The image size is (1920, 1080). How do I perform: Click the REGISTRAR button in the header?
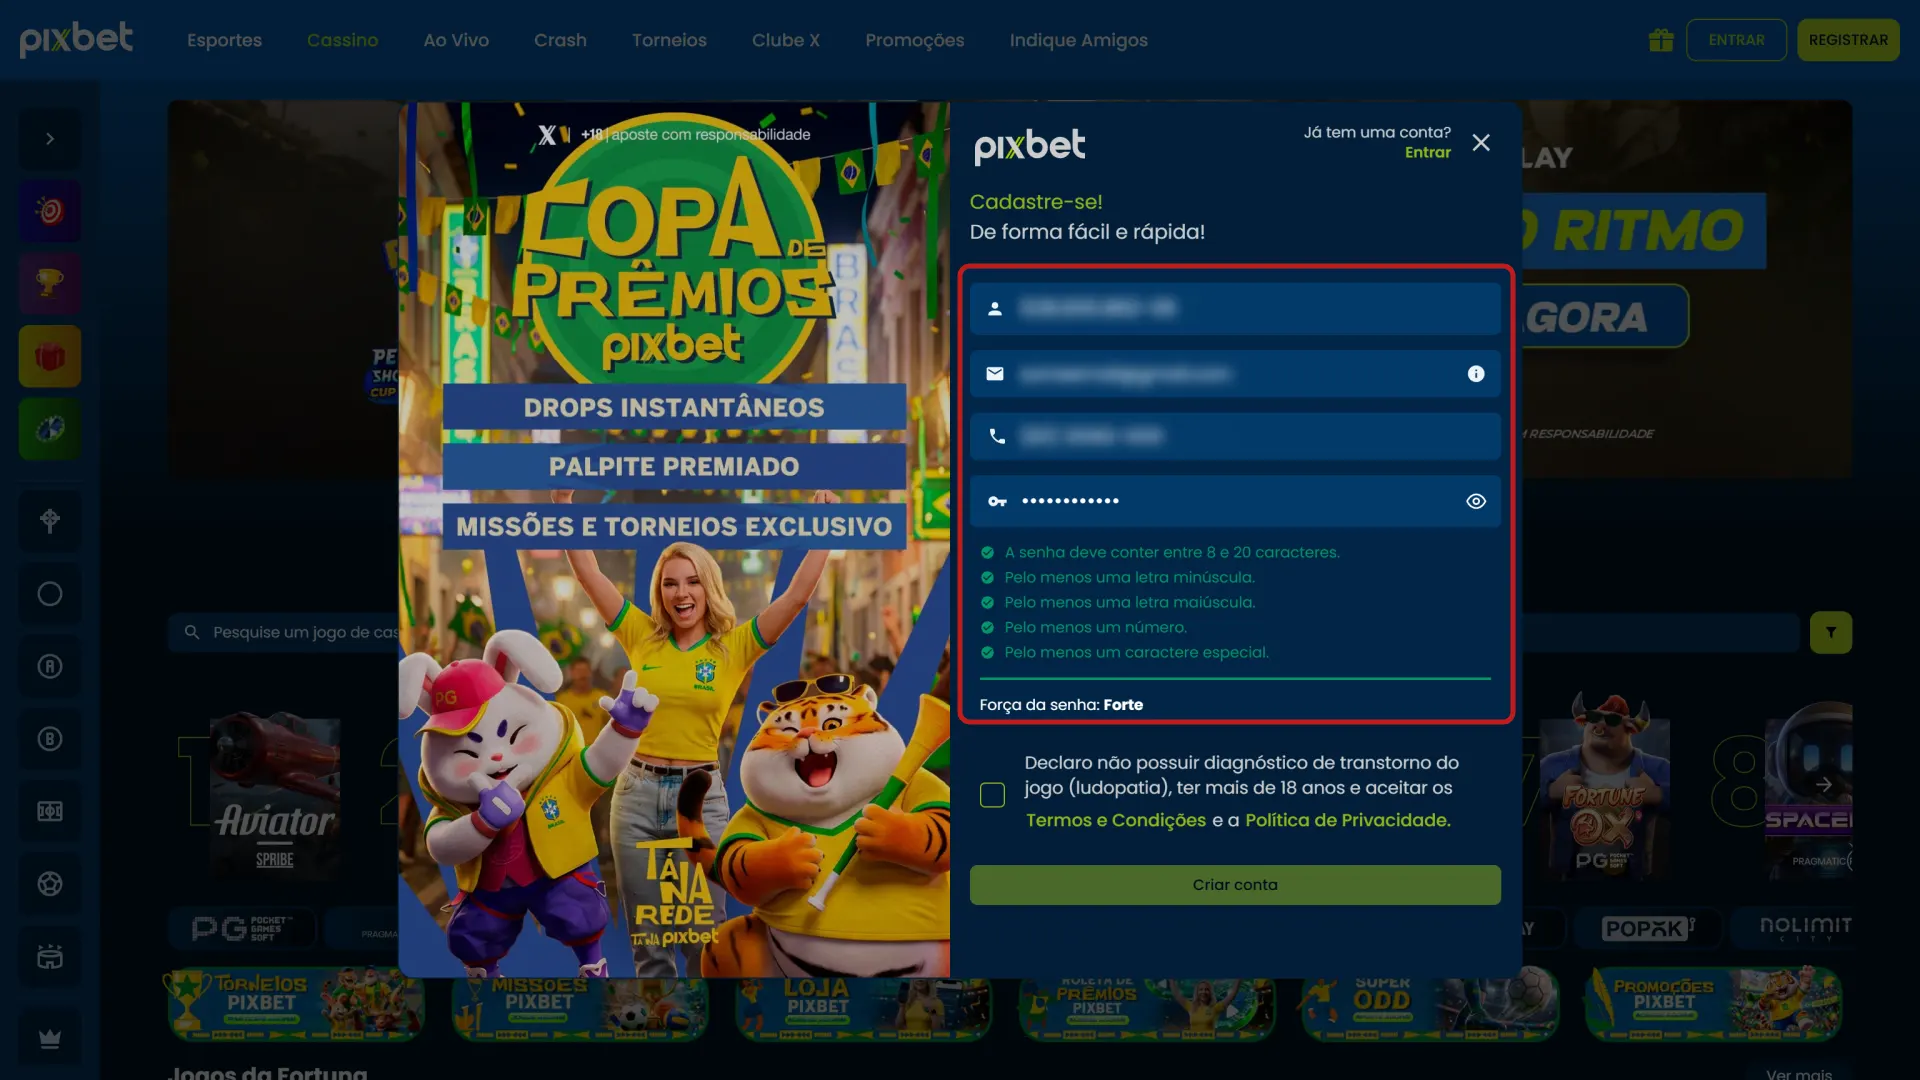(x=1848, y=40)
